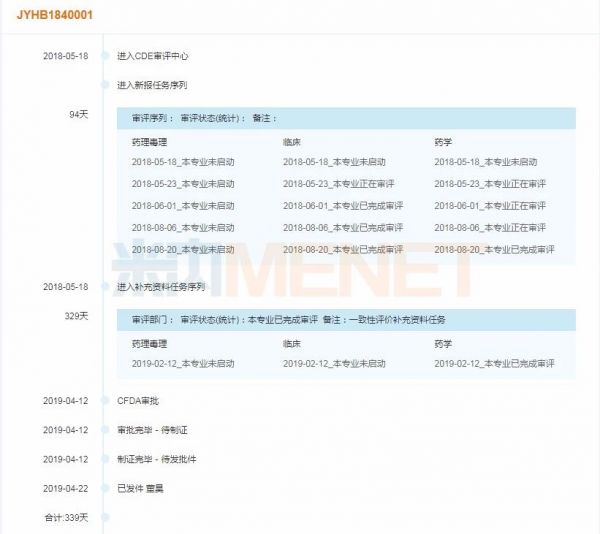Click 临床 entry 2018-05-23_本专业正在审评
The width and height of the screenshot is (600, 534).
[341, 184]
